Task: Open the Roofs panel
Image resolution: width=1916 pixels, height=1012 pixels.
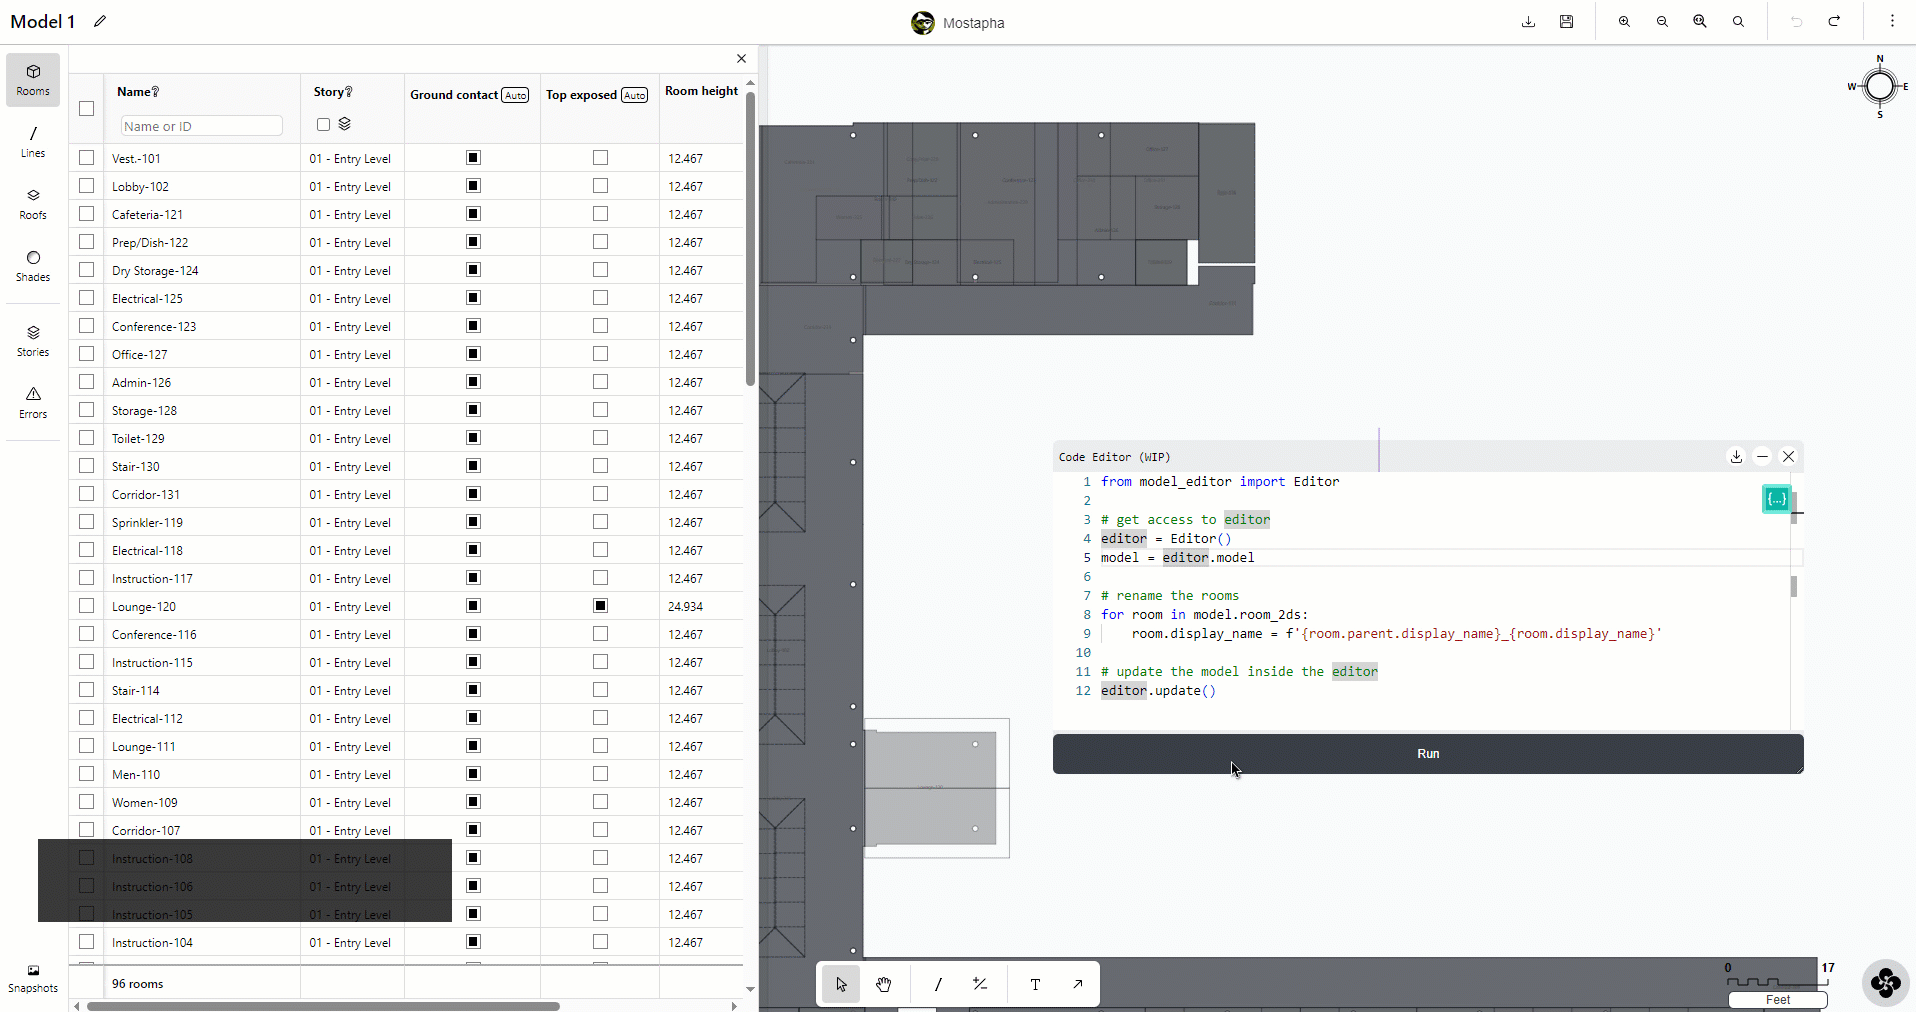Action: (x=33, y=203)
